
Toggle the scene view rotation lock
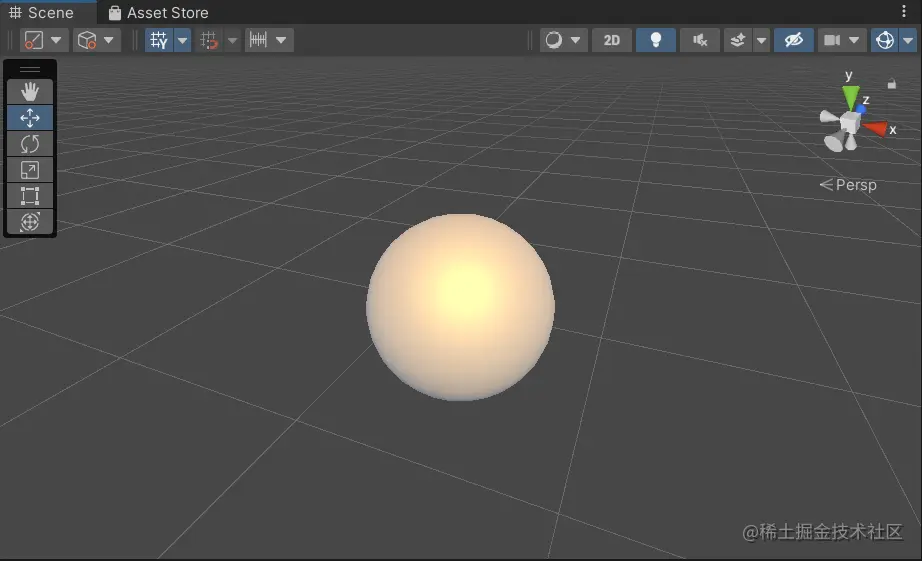[891, 84]
